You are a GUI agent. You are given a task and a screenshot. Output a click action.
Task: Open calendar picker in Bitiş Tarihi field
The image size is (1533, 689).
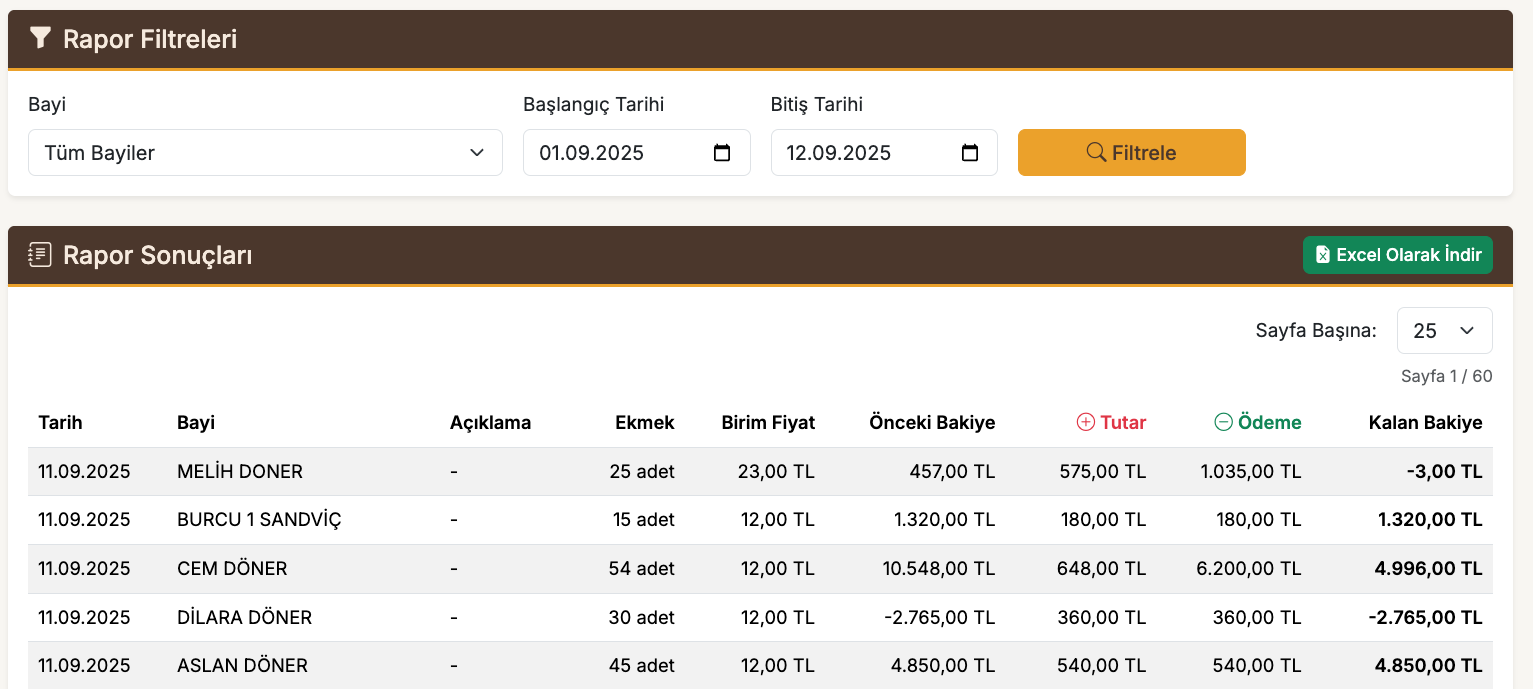pos(969,153)
